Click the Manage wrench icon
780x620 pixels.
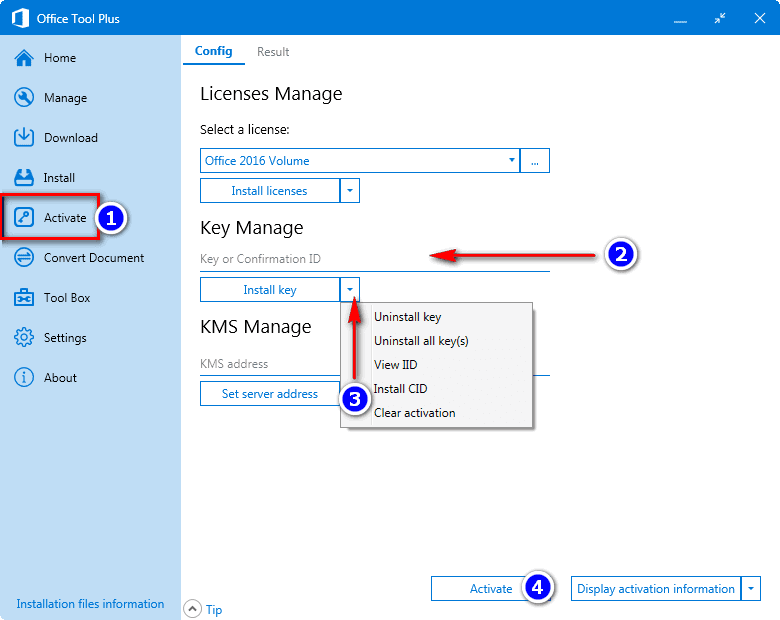(24, 98)
